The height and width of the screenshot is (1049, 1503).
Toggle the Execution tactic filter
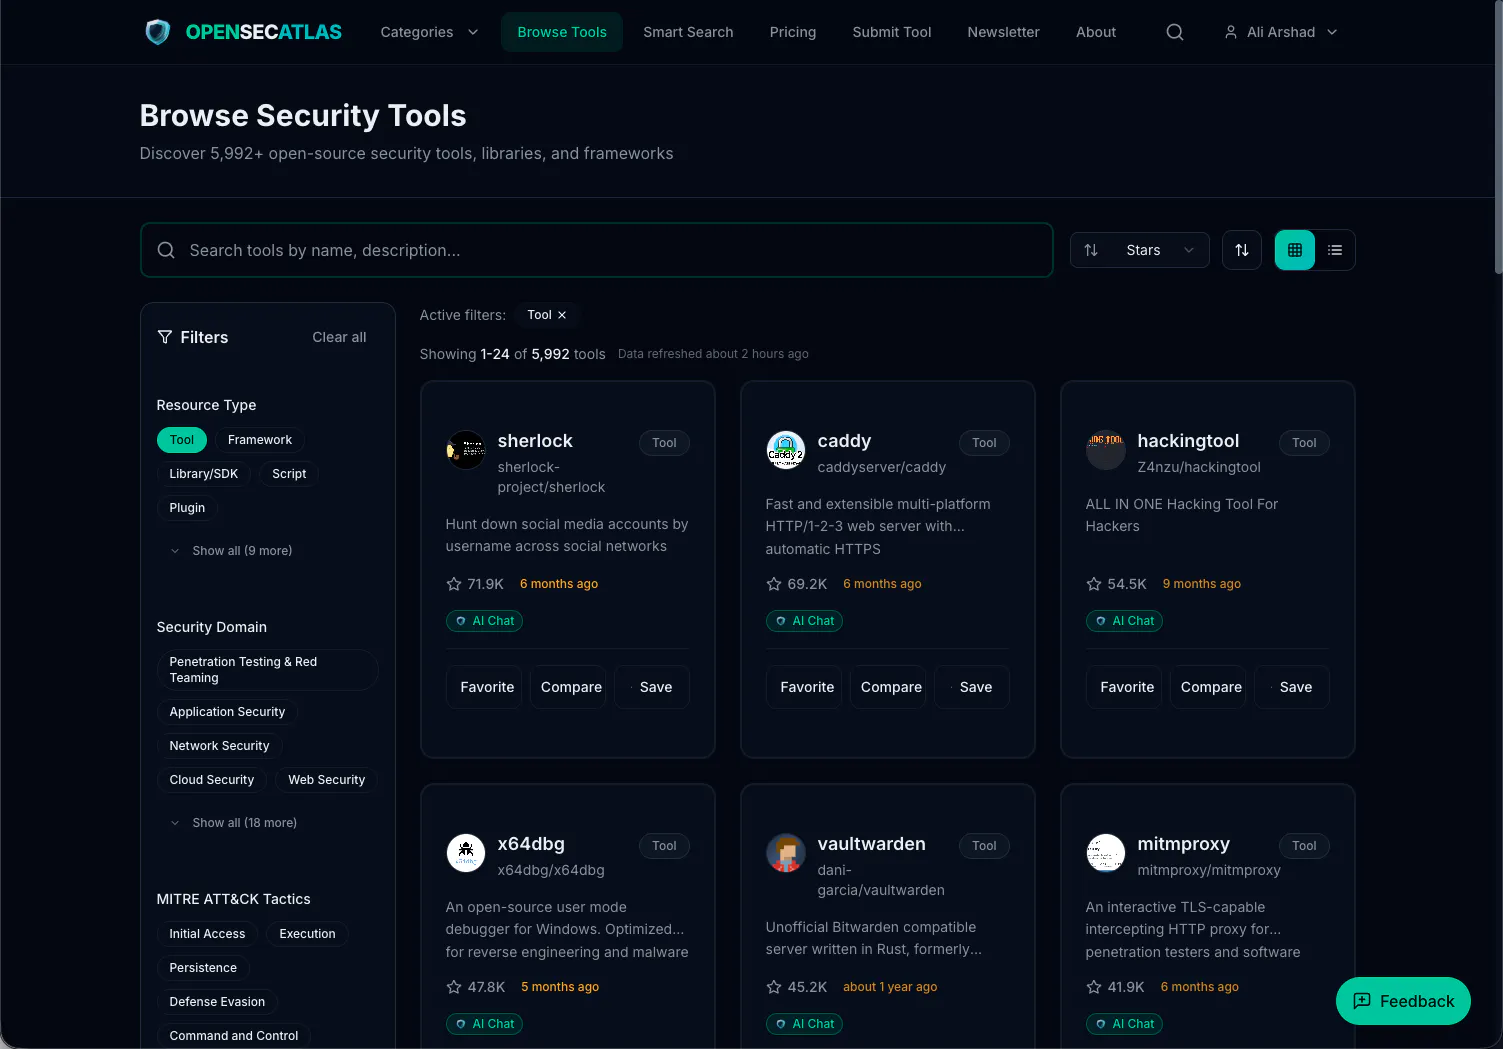pos(307,934)
